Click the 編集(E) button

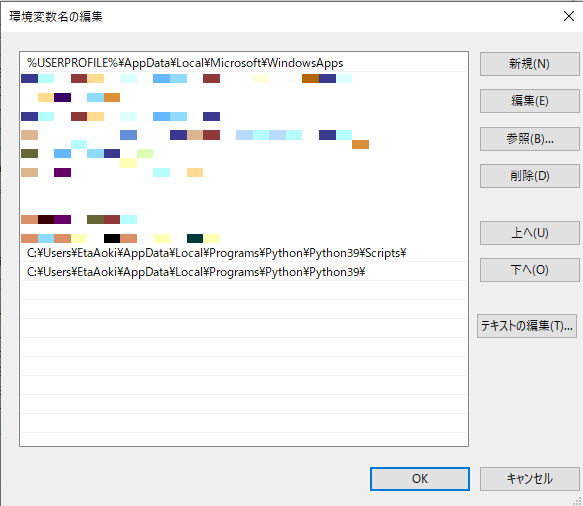pos(529,101)
